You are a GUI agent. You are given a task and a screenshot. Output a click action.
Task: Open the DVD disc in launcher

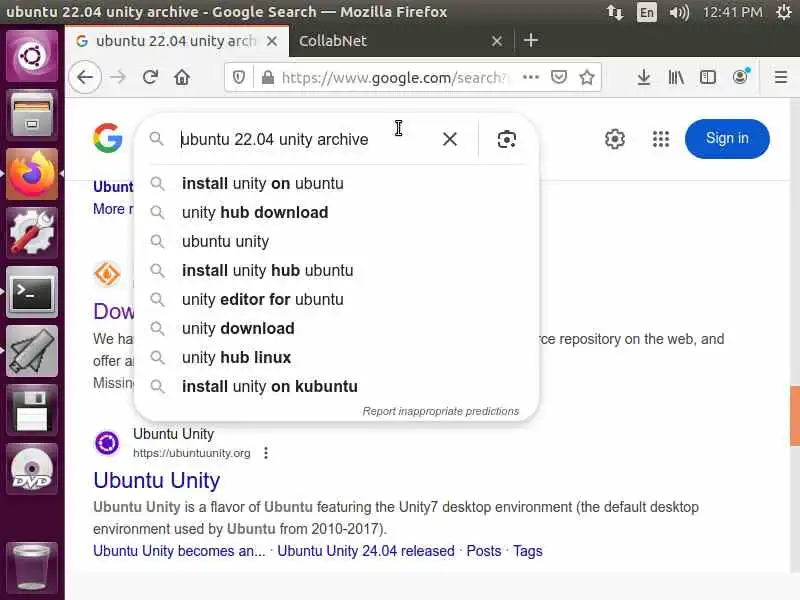(32, 469)
